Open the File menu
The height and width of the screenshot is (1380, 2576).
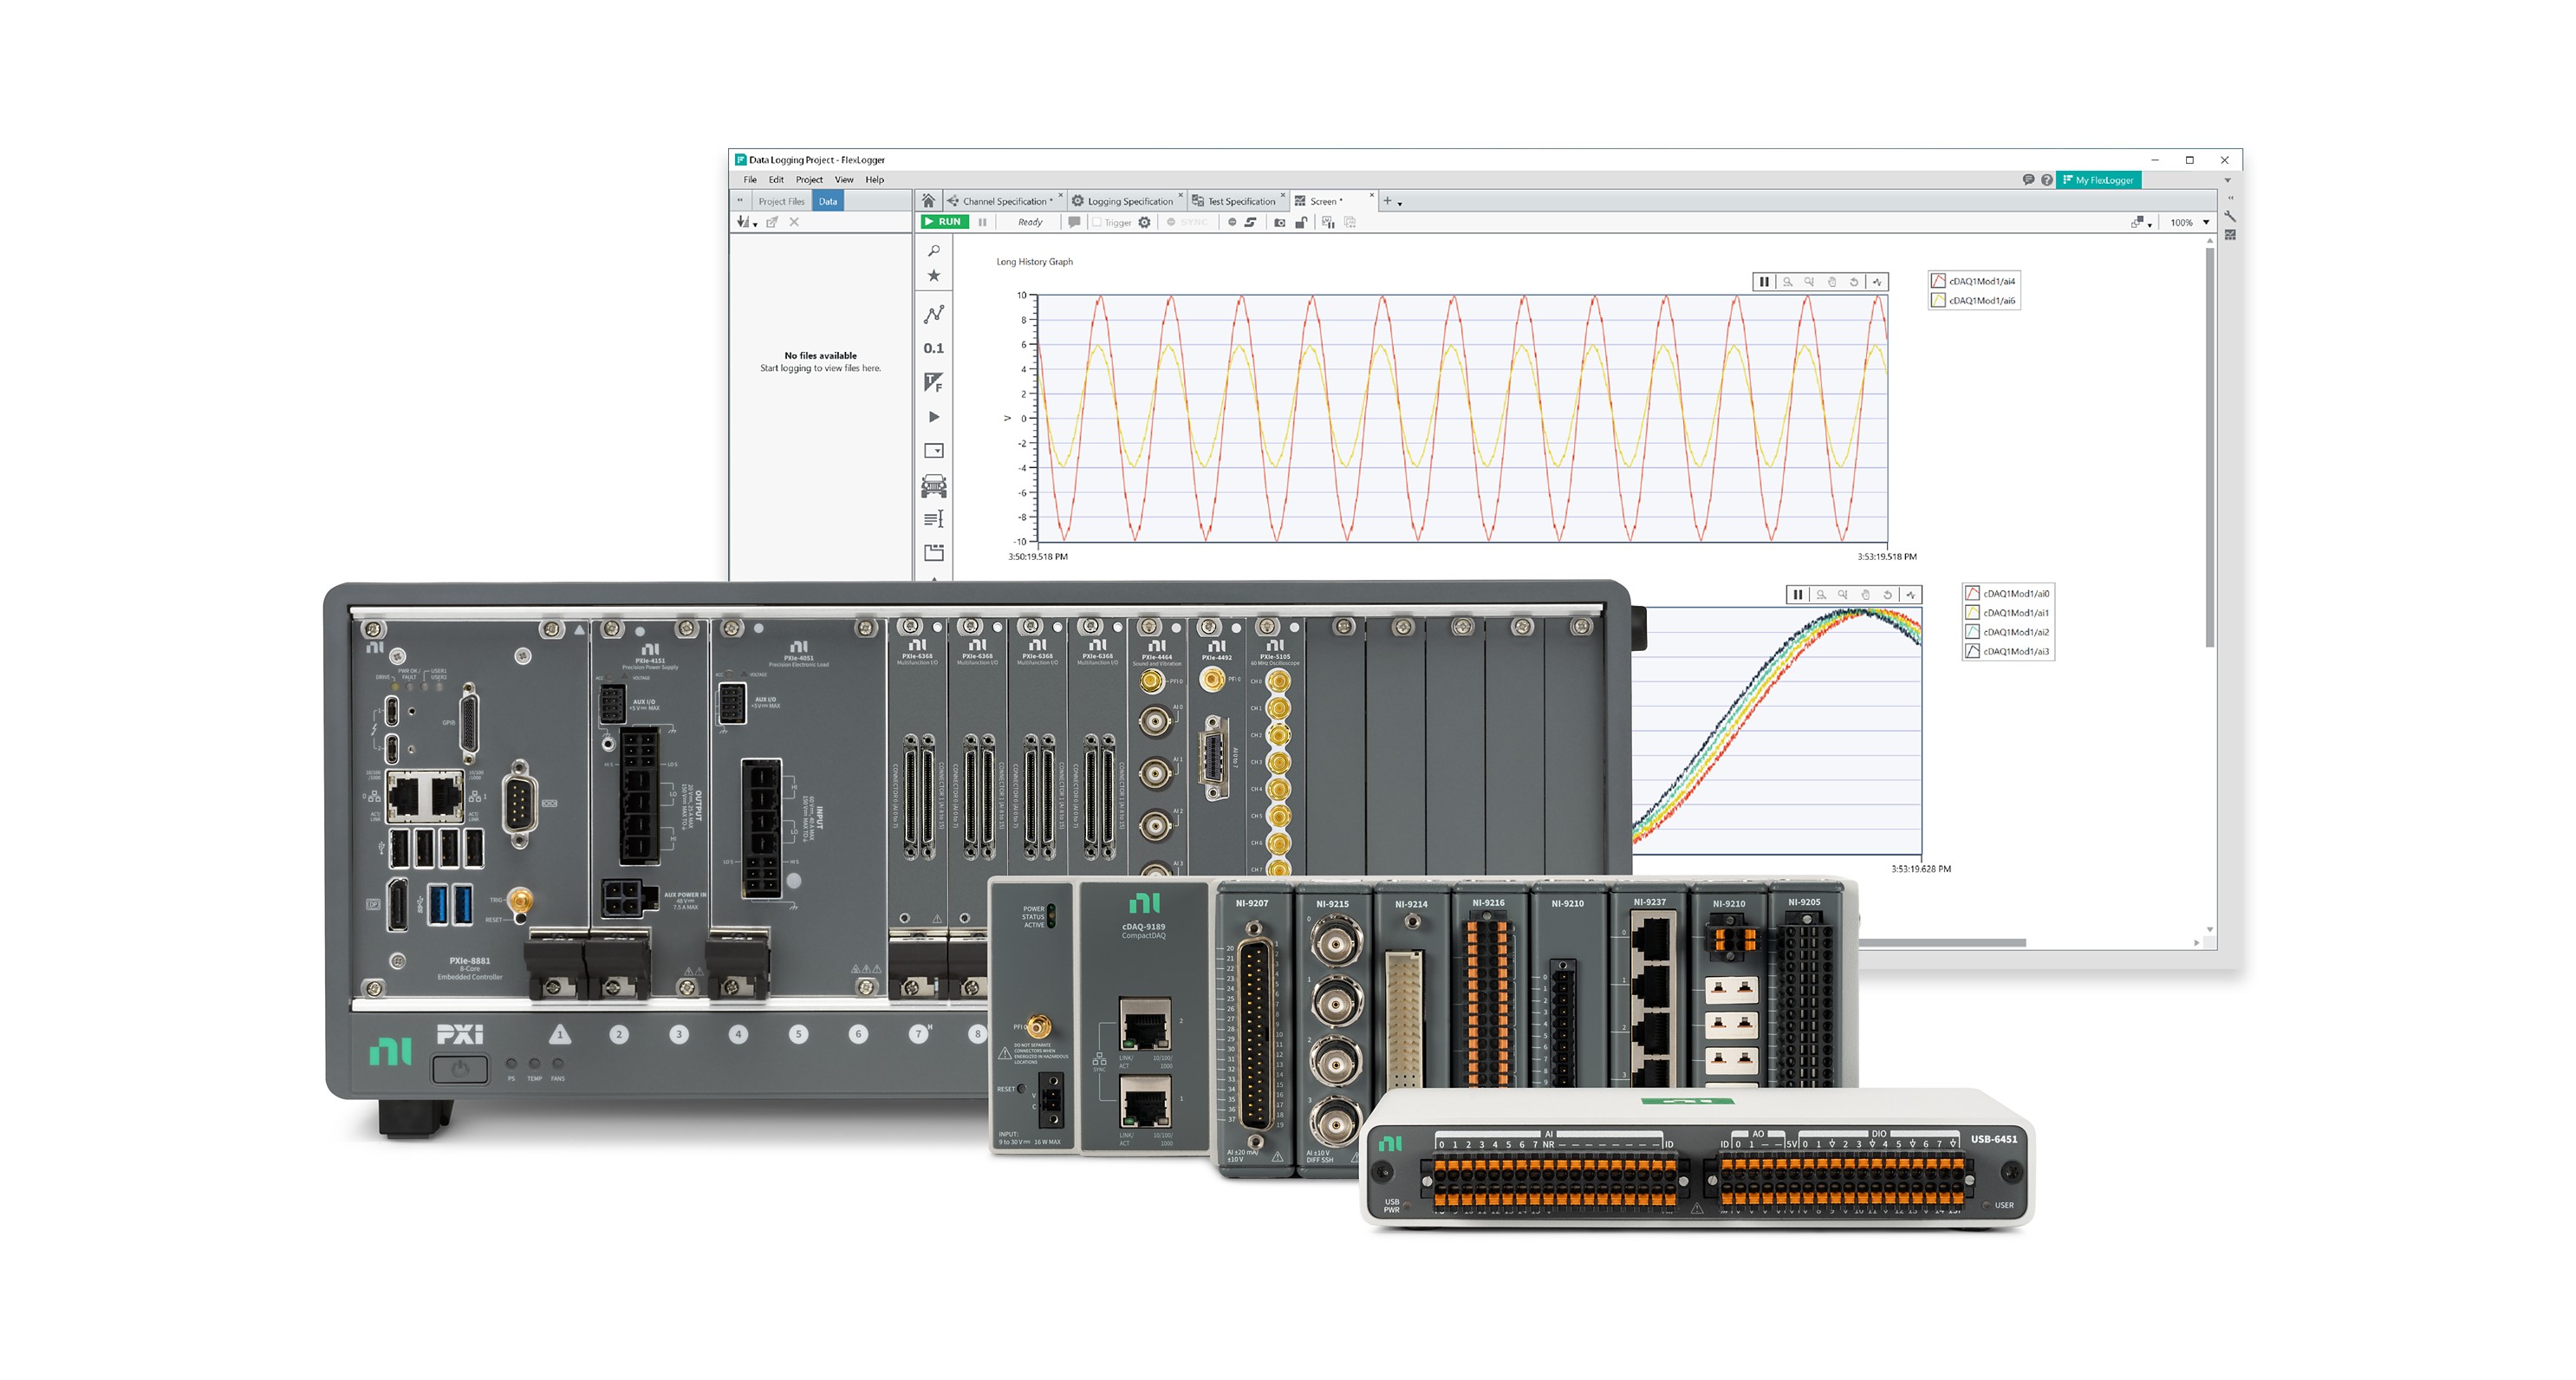click(750, 180)
